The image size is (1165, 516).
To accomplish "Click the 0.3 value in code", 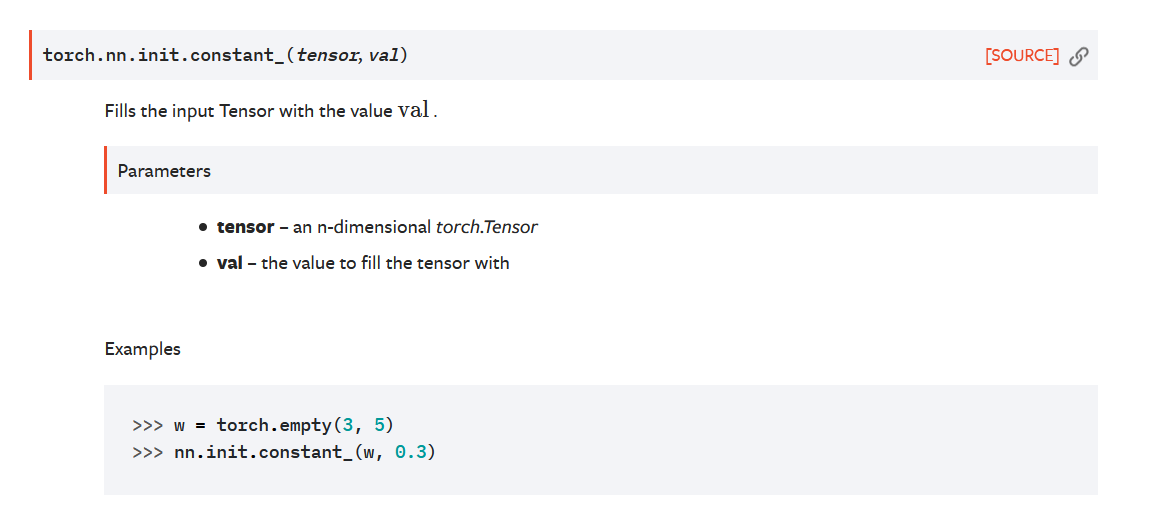I will tap(410, 452).
